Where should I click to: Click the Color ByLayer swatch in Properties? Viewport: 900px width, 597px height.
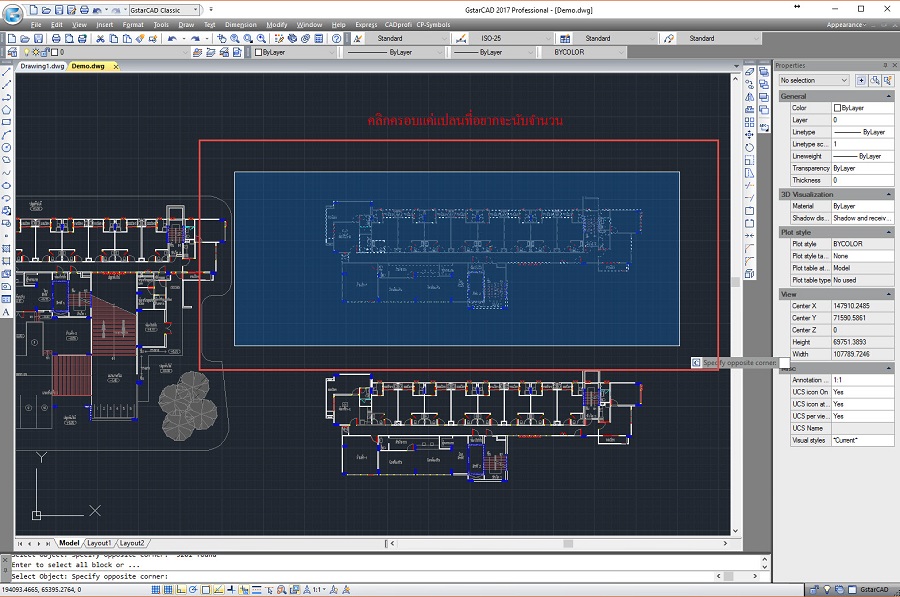click(837, 108)
